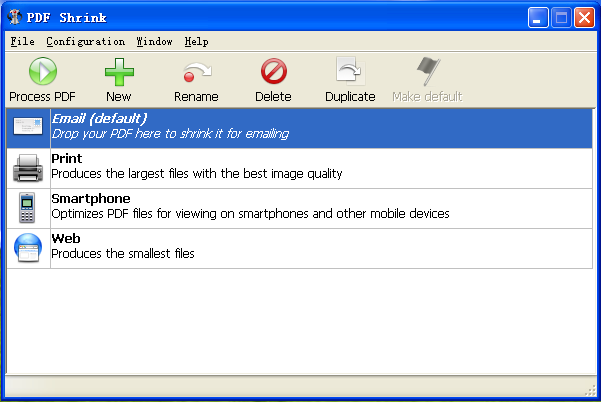This screenshot has height=402, width=601.
Task: Select the "Web" configuration title
Action: (x=66, y=238)
